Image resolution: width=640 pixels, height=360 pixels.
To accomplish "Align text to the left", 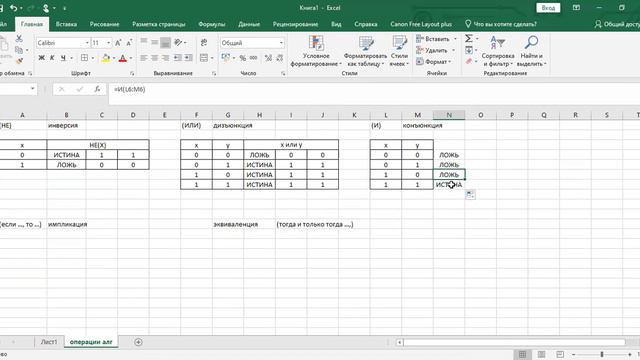I will [x=144, y=58].
